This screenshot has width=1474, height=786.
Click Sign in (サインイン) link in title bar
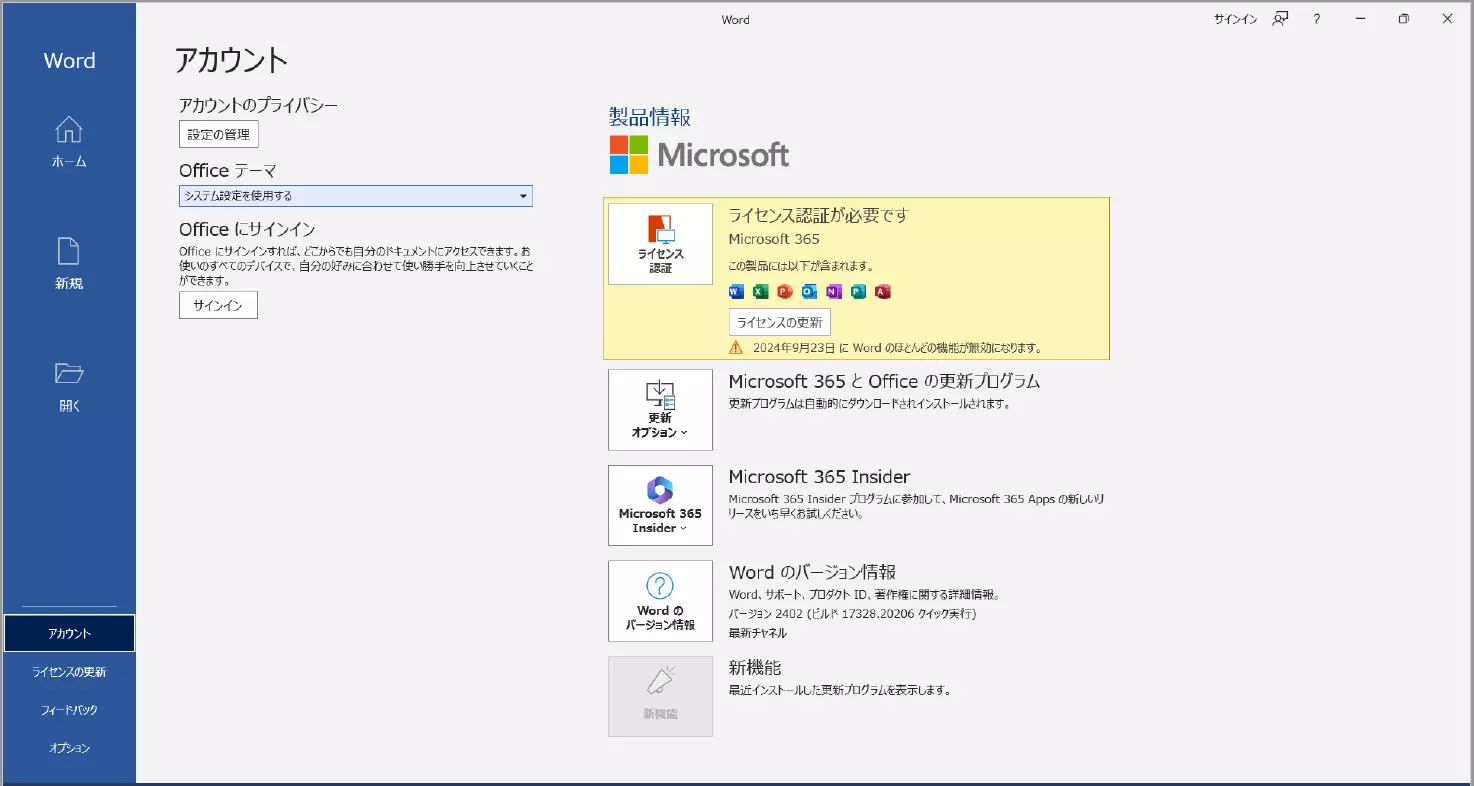[1235, 19]
